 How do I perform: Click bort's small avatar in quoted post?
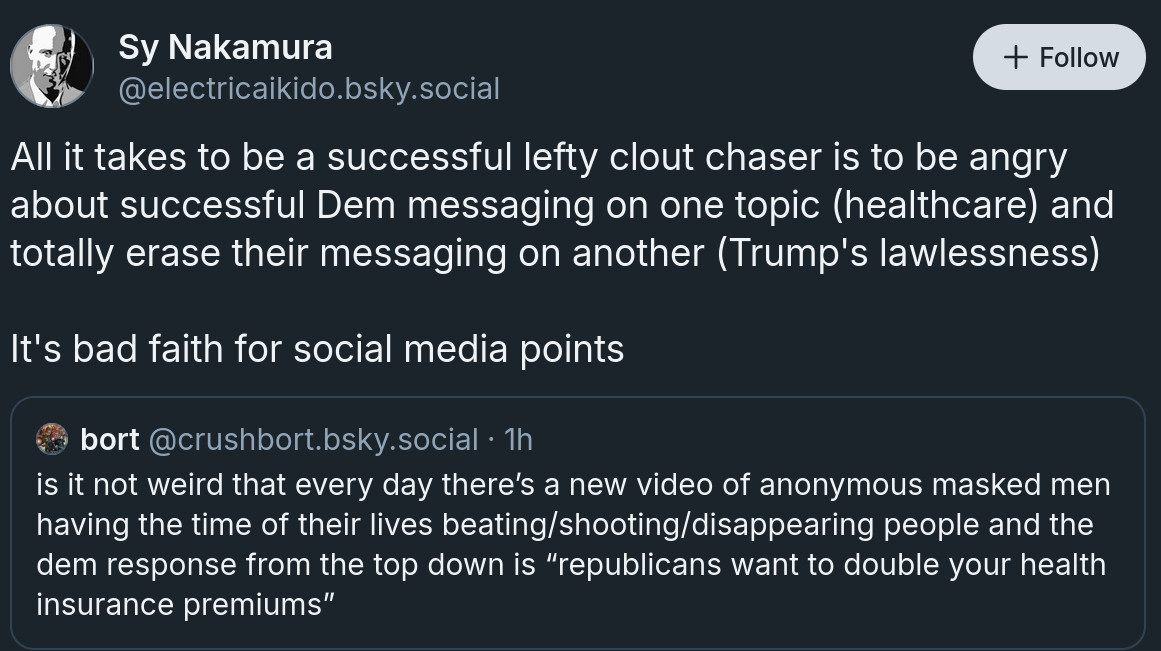pos(52,439)
